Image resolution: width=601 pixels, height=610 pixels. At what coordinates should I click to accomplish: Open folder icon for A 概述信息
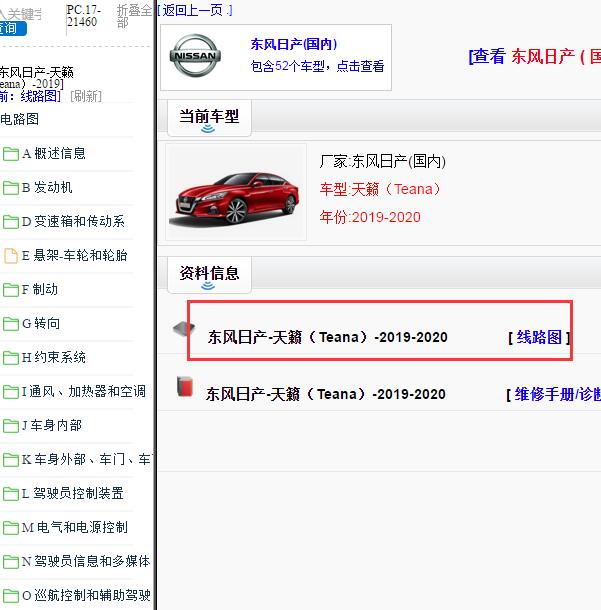[11, 154]
